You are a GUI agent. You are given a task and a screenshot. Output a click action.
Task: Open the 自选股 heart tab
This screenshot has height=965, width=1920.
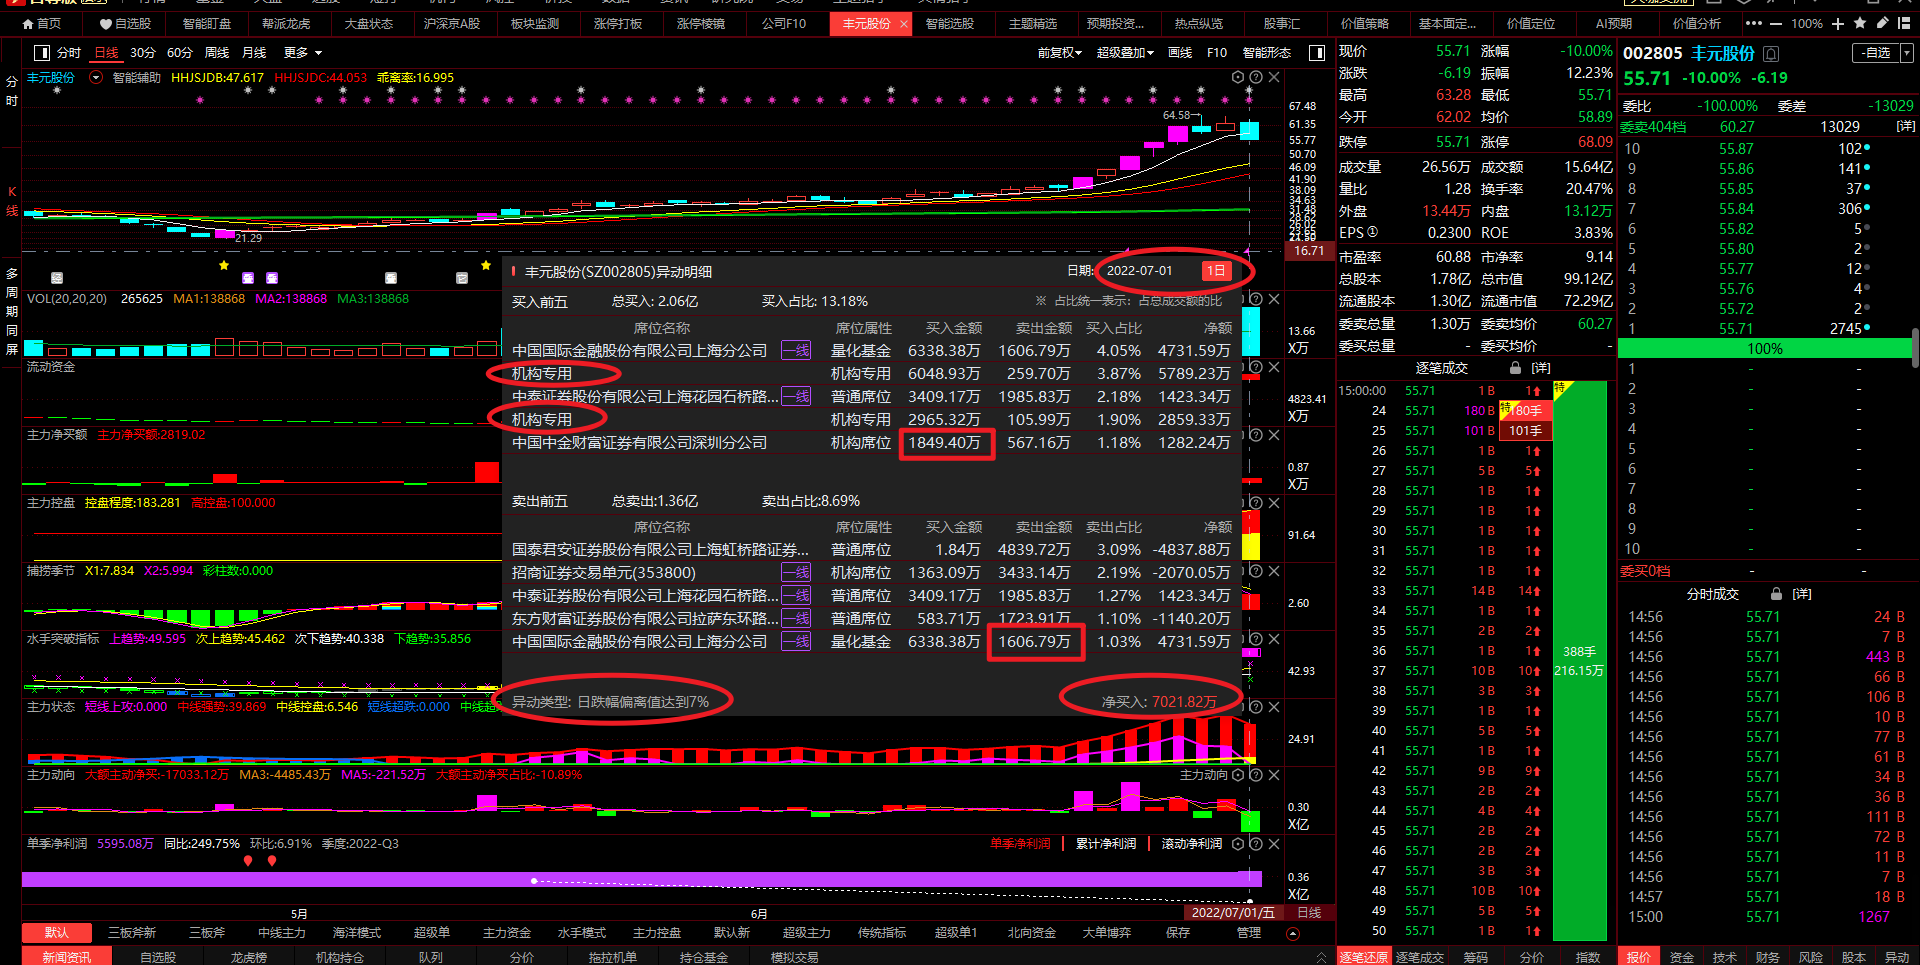126,24
